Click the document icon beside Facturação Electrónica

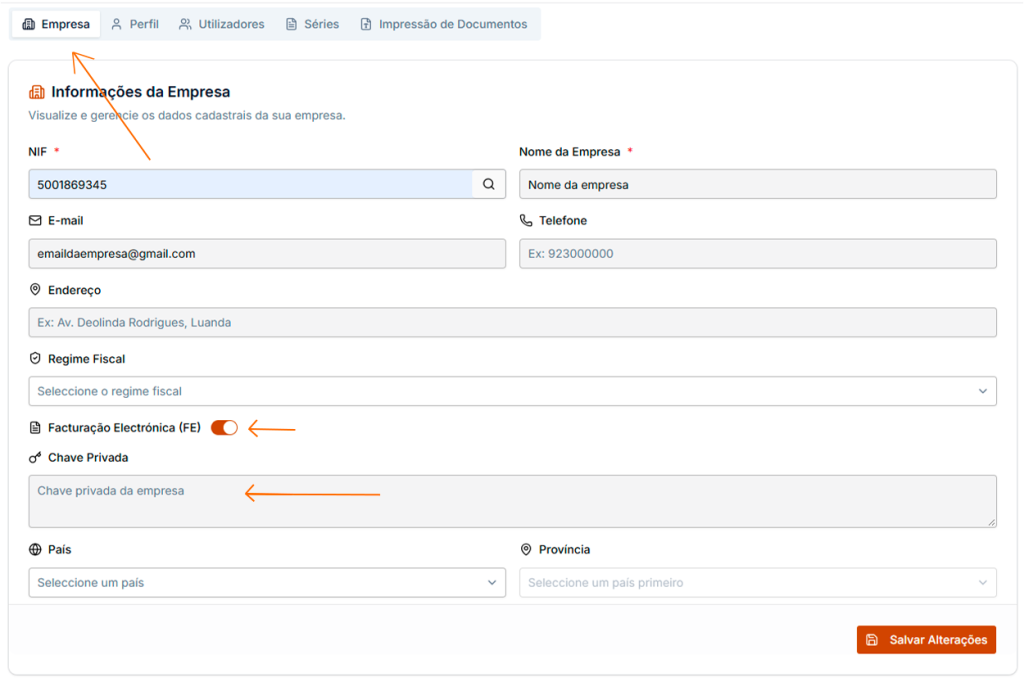[35, 428]
